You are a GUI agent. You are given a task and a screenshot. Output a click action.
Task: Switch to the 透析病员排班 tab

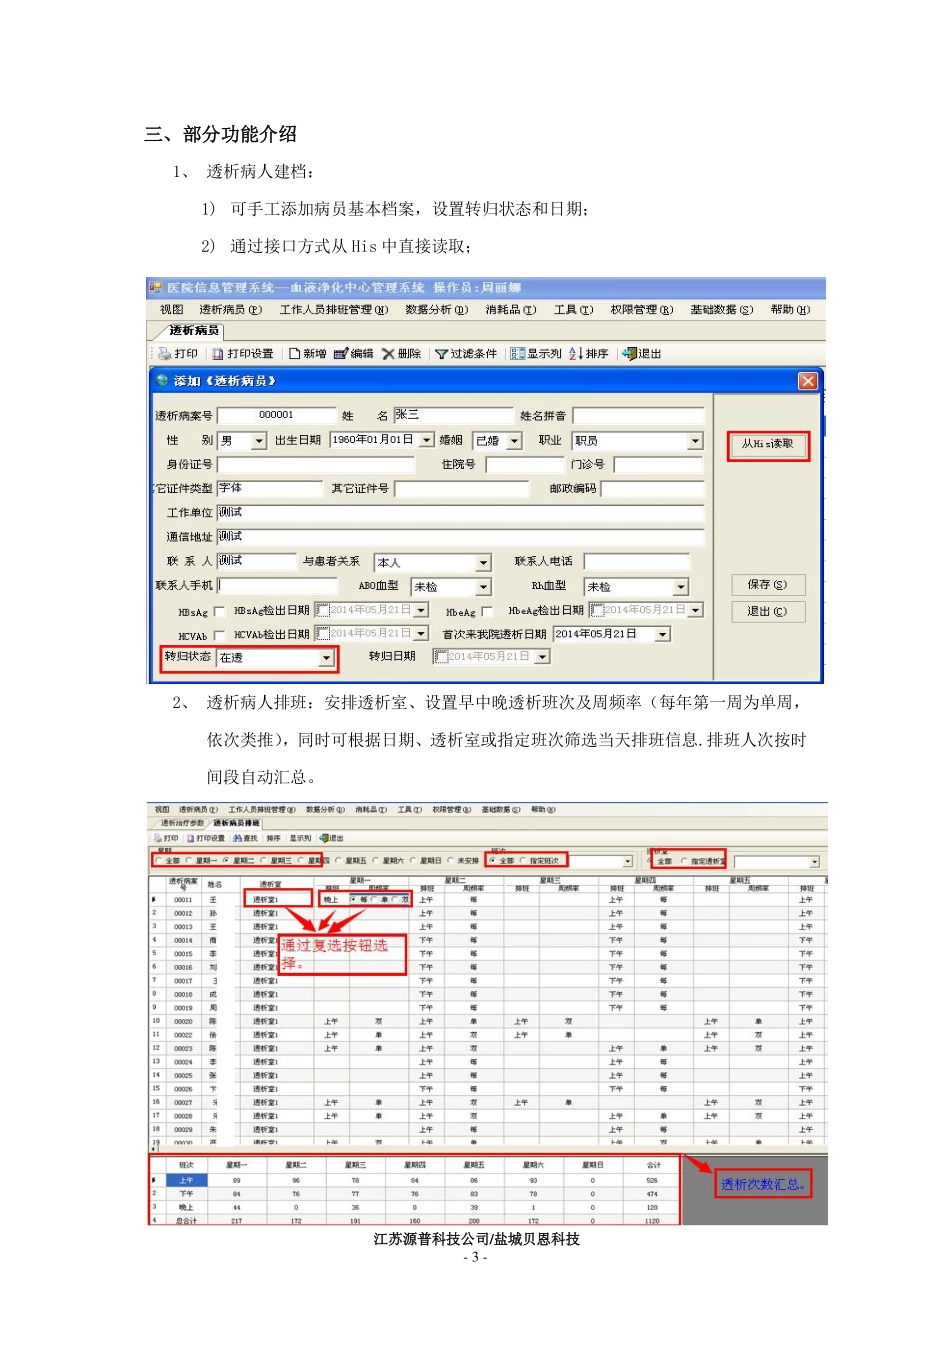coord(237,823)
